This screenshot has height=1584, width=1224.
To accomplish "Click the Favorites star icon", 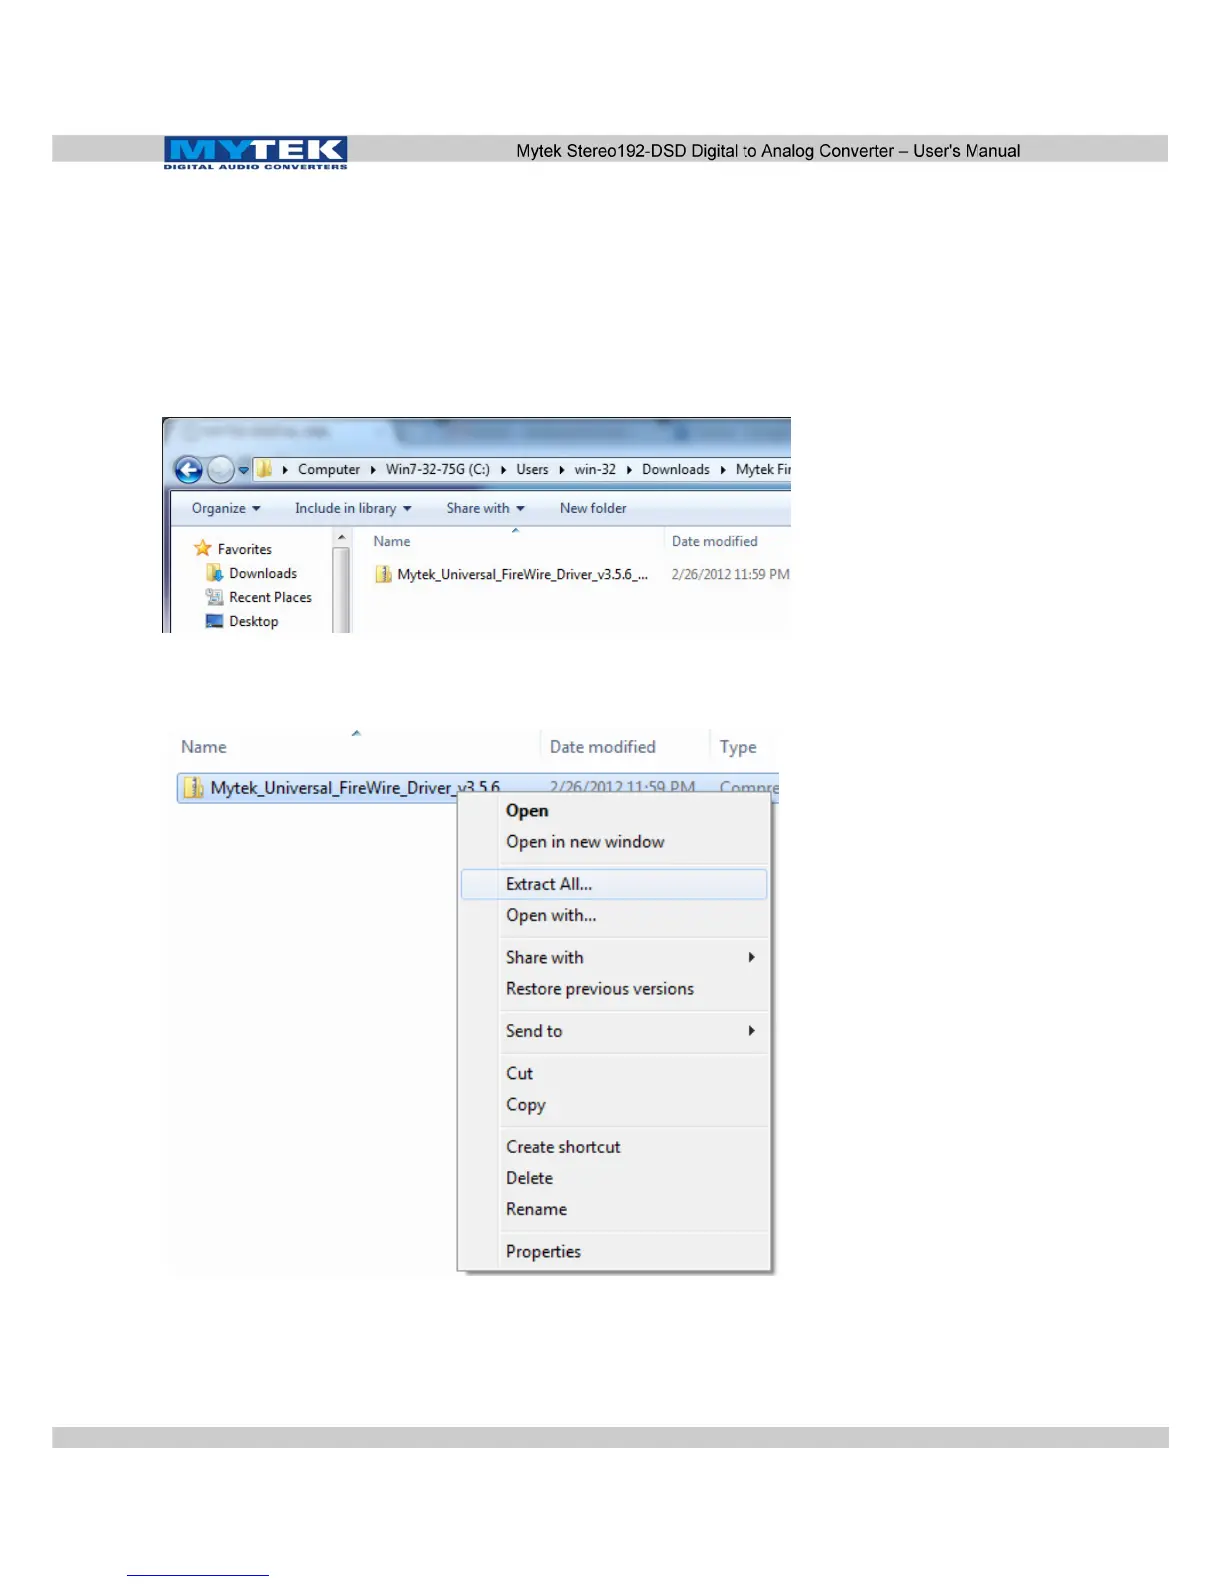I will (203, 548).
